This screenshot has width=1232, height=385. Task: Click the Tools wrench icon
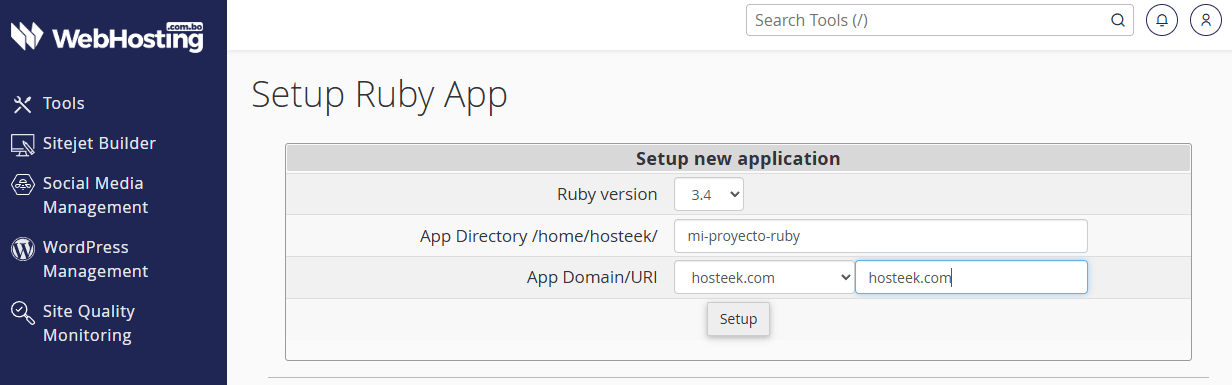coord(22,104)
